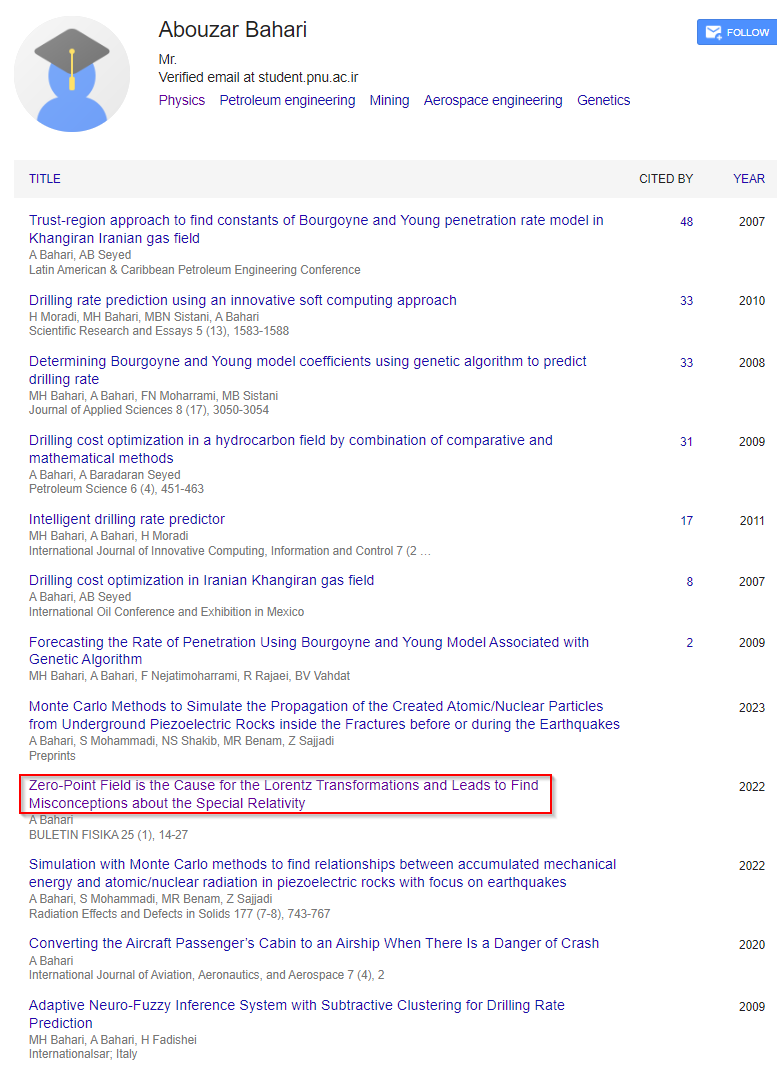
Task: Click the Follow button
Action: tap(736, 32)
